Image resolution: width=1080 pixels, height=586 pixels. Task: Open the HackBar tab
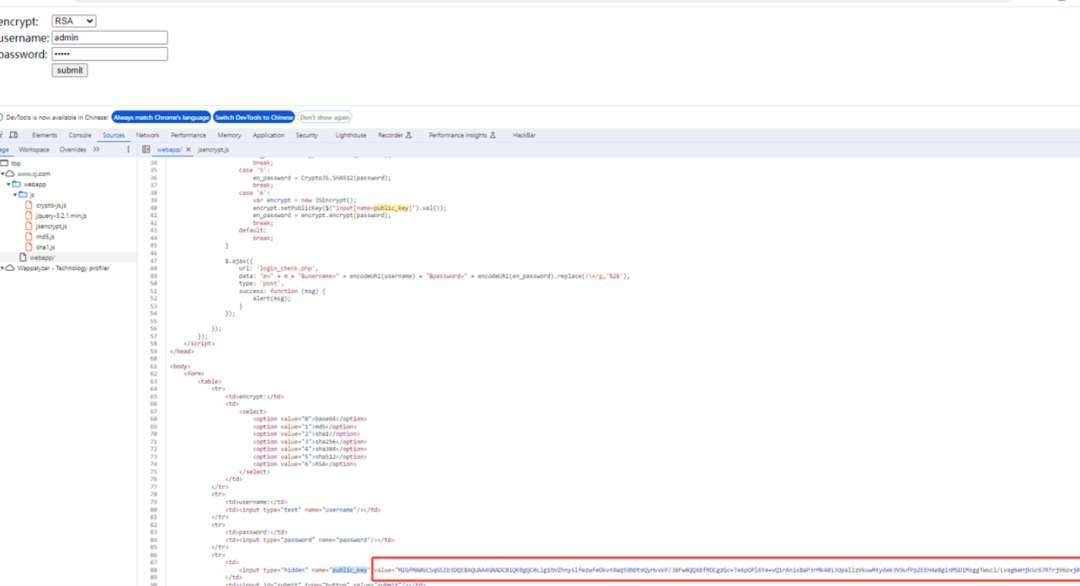(x=523, y=136)
